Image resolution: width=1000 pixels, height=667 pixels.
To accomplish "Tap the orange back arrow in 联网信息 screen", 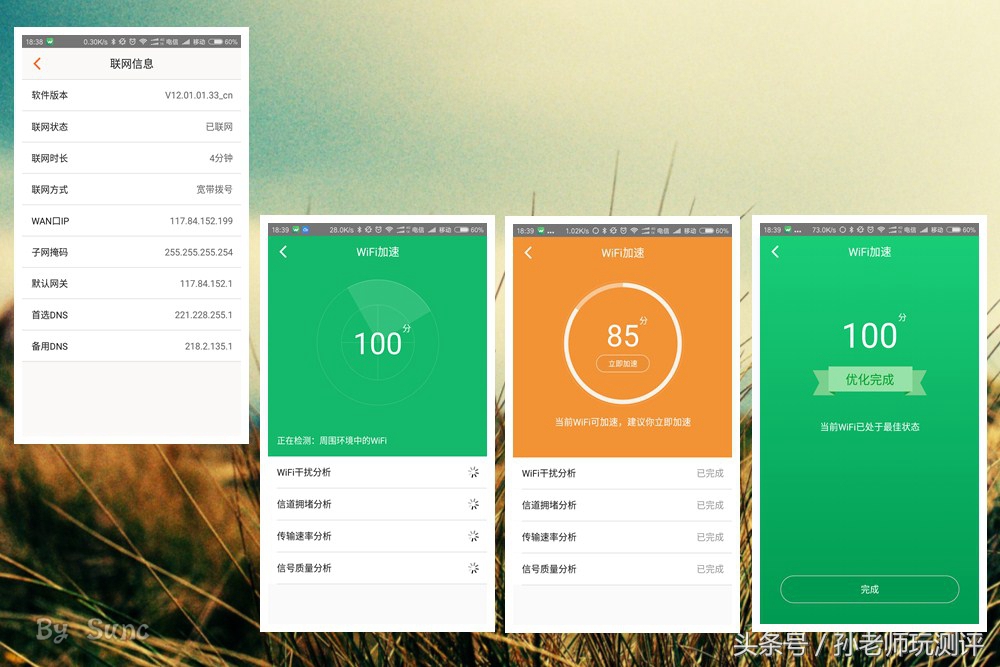I will click(37, 63).
